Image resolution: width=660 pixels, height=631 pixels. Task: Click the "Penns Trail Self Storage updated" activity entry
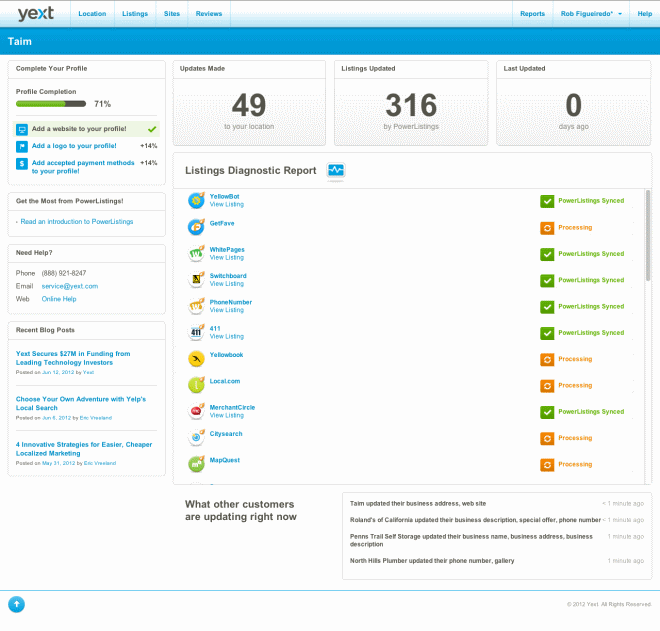tap(471, 540)
